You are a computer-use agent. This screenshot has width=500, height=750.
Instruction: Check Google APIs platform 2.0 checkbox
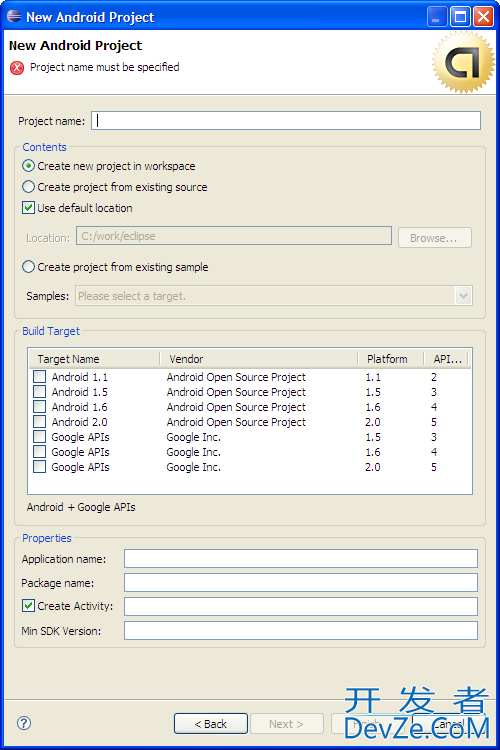click(39, 467)
